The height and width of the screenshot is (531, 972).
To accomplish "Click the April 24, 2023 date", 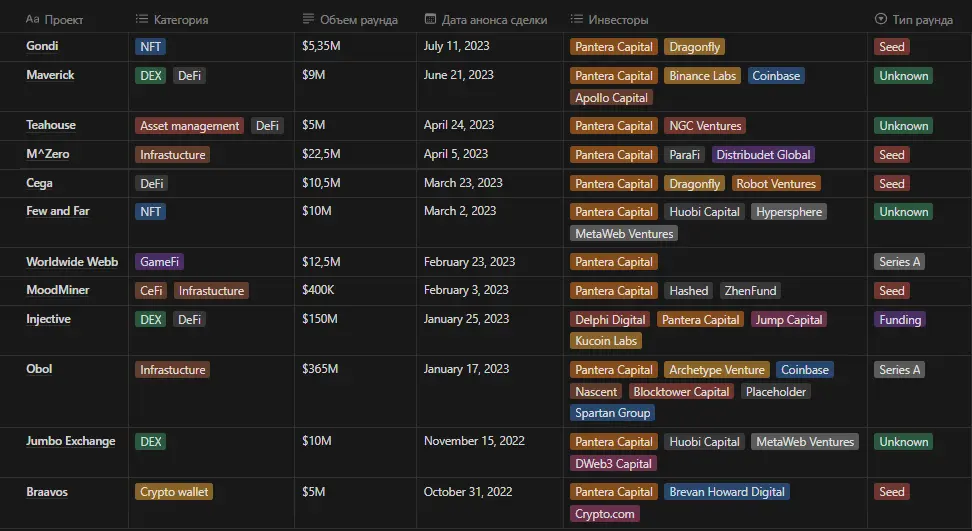I will [459, 125].
